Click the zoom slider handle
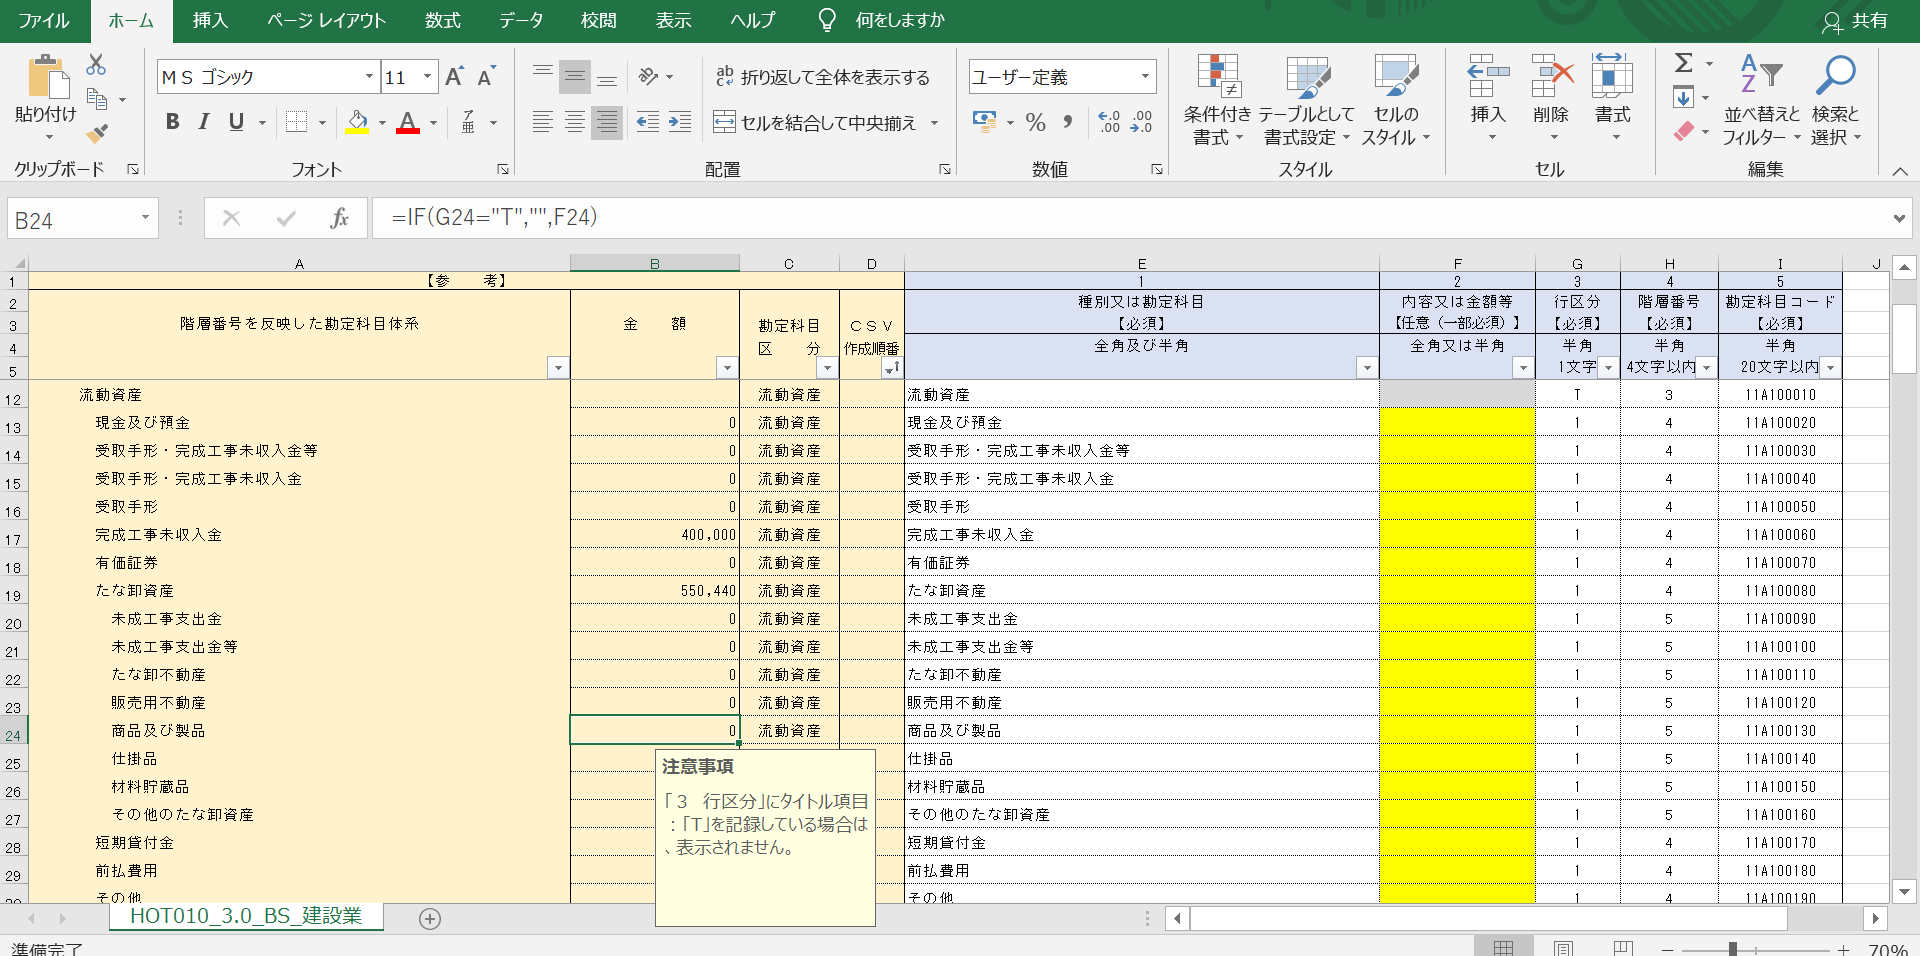Image resolution: width=1920 pixels, height=956 pixels. [1732, 949]
